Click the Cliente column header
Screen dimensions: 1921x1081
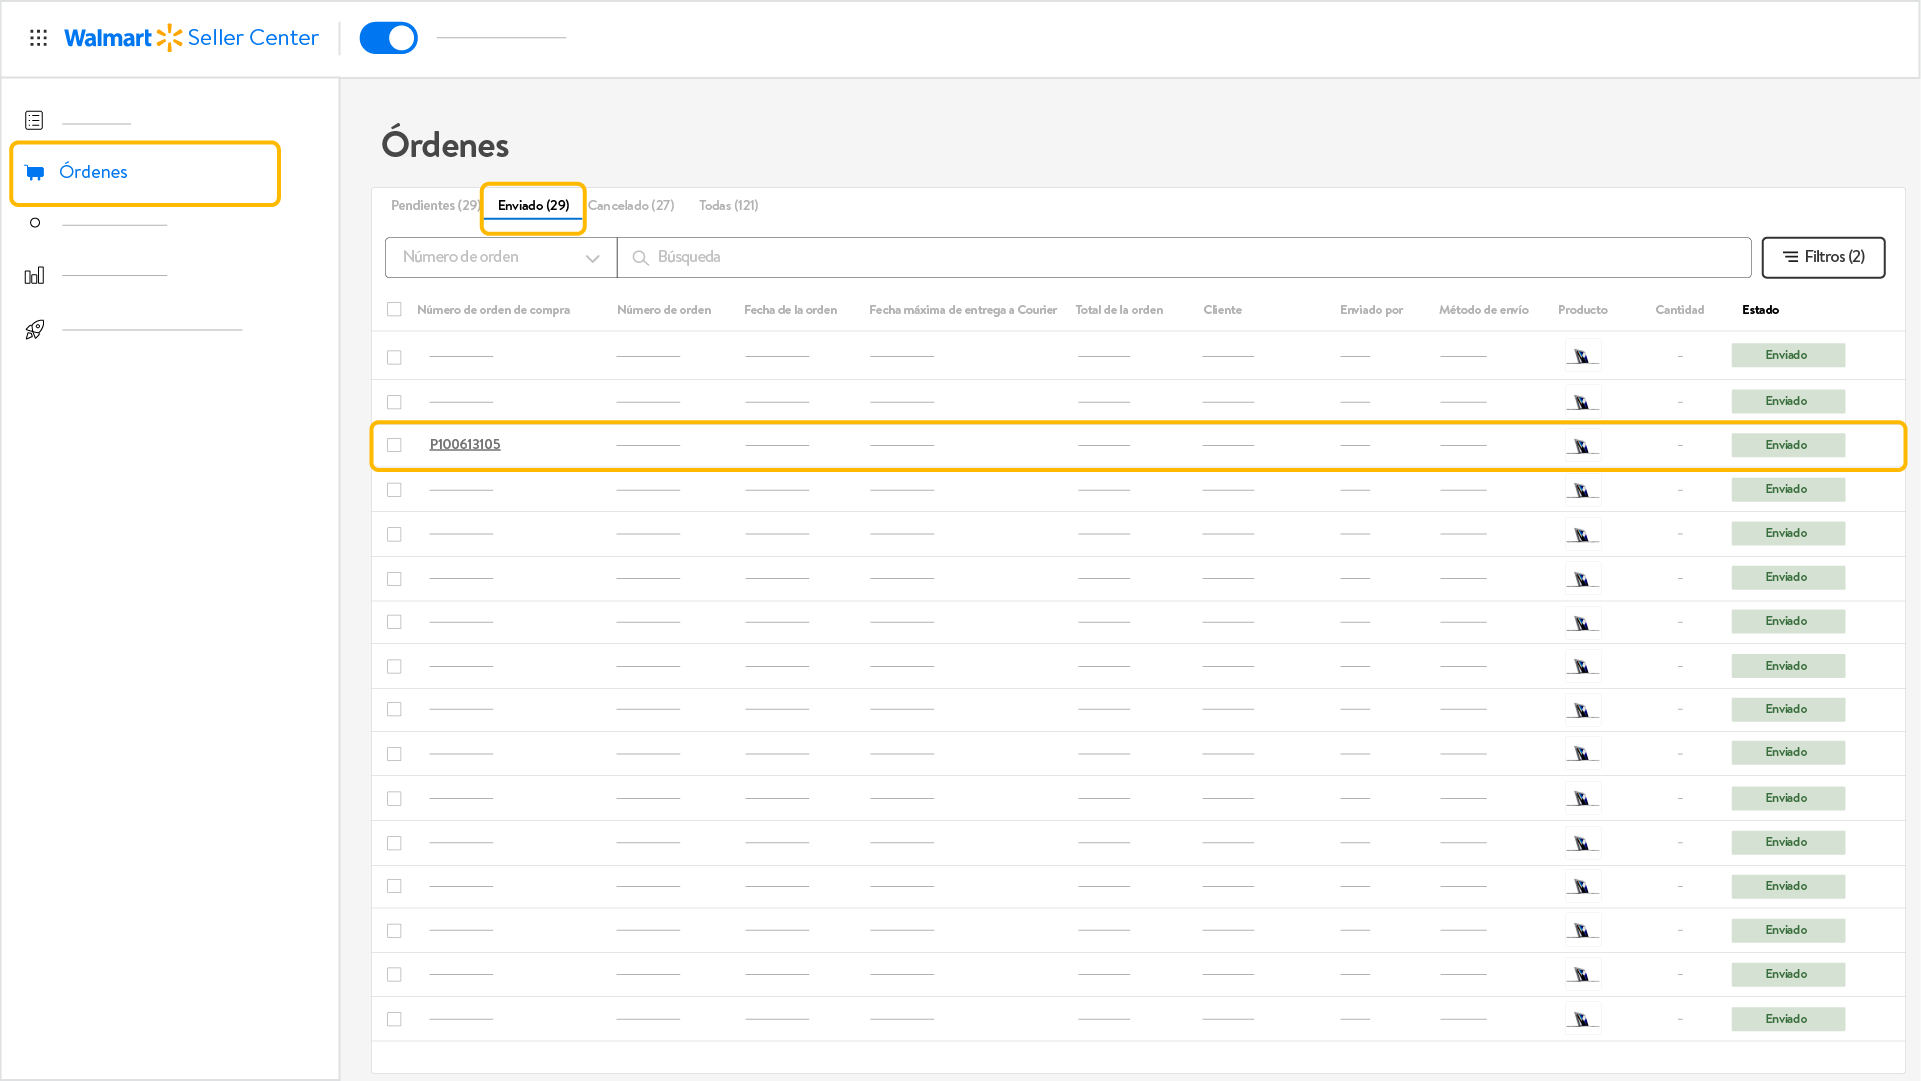(x=1222, y=310)
